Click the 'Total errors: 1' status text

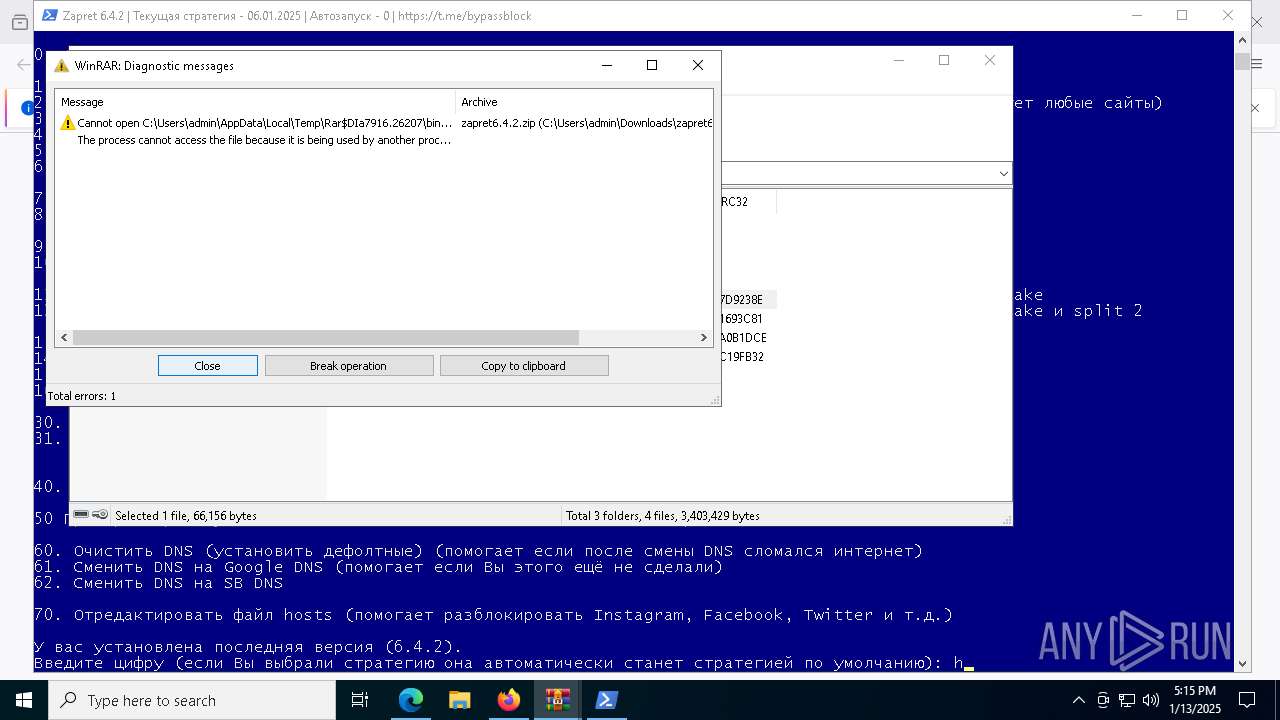coord(82,396)
